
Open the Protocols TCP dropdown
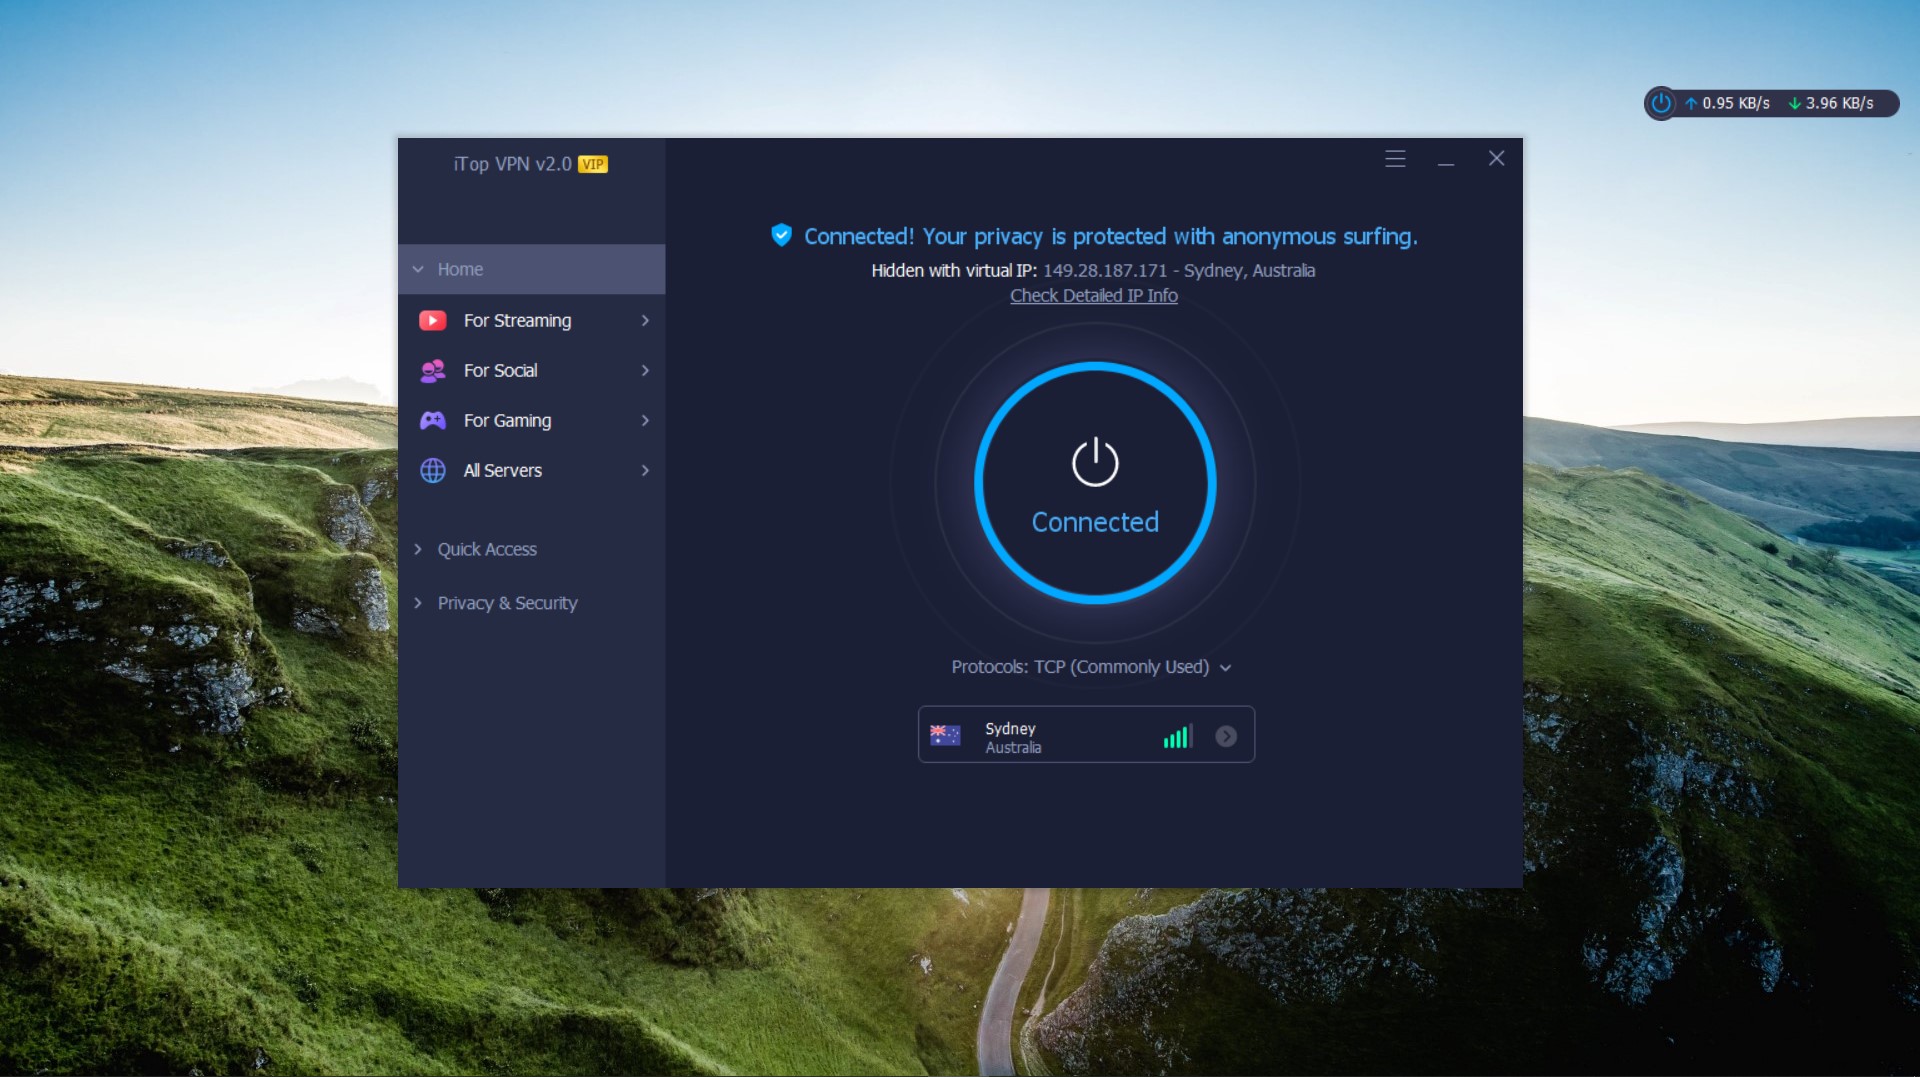[1091, 667]
